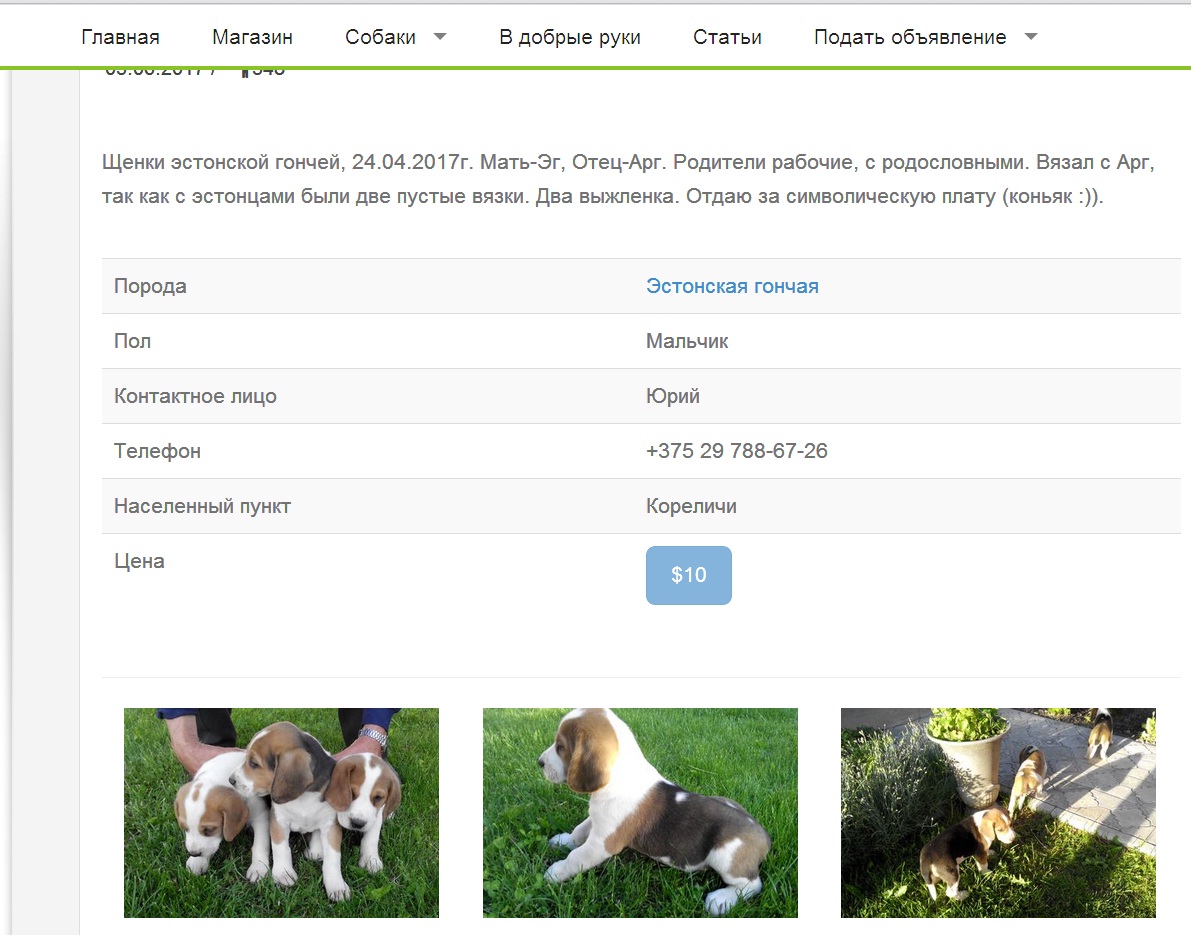Click the location value Кореличи
Screen dimensions: 1194x942
(691, 506)
